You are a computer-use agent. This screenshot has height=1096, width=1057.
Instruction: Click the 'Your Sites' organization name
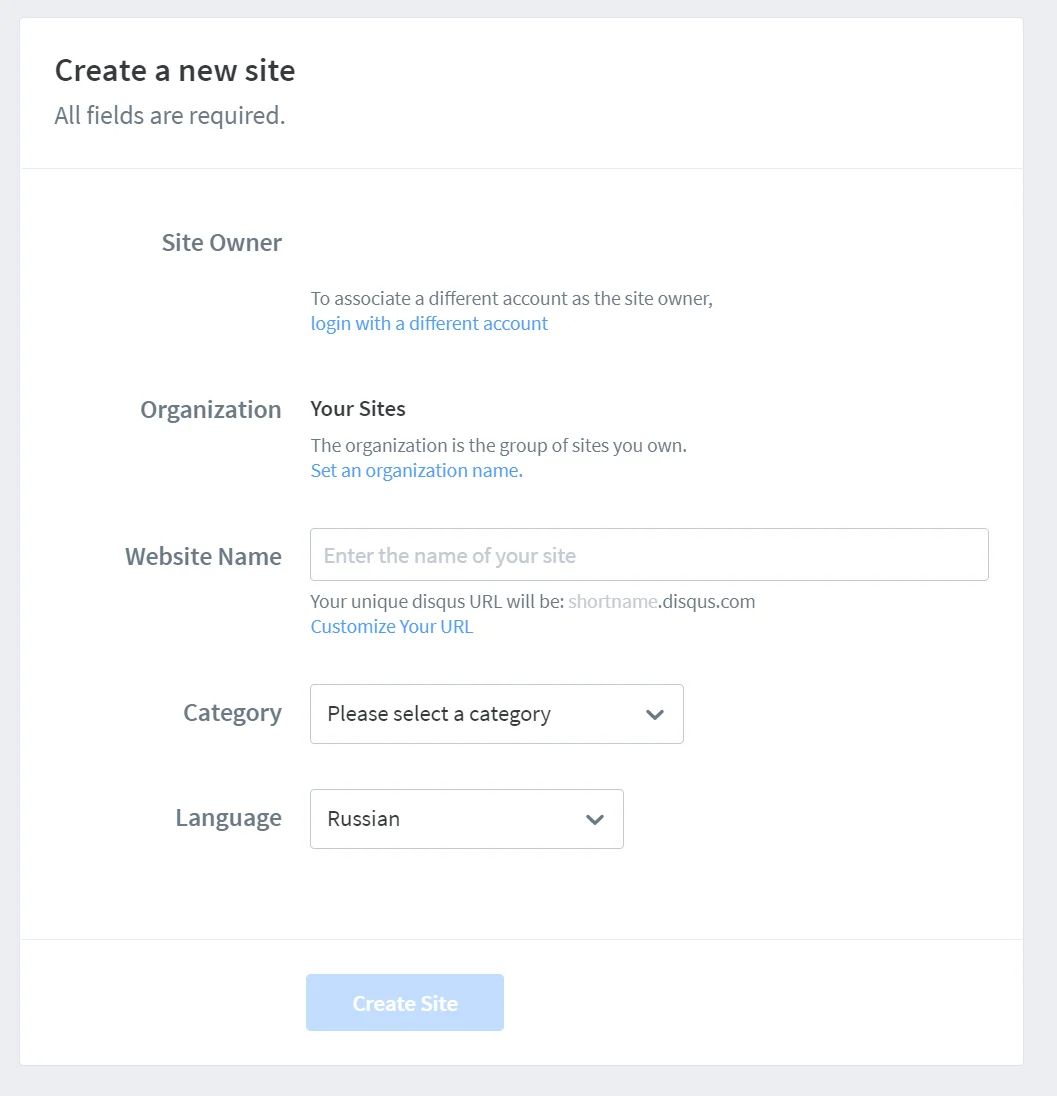[358, 409]
